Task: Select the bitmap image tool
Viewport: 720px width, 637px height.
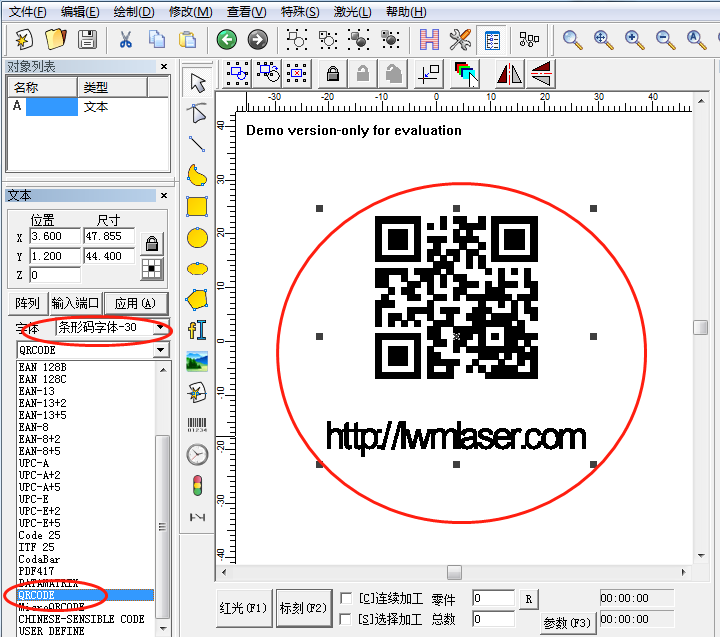Action: click(x=197, y=361)
